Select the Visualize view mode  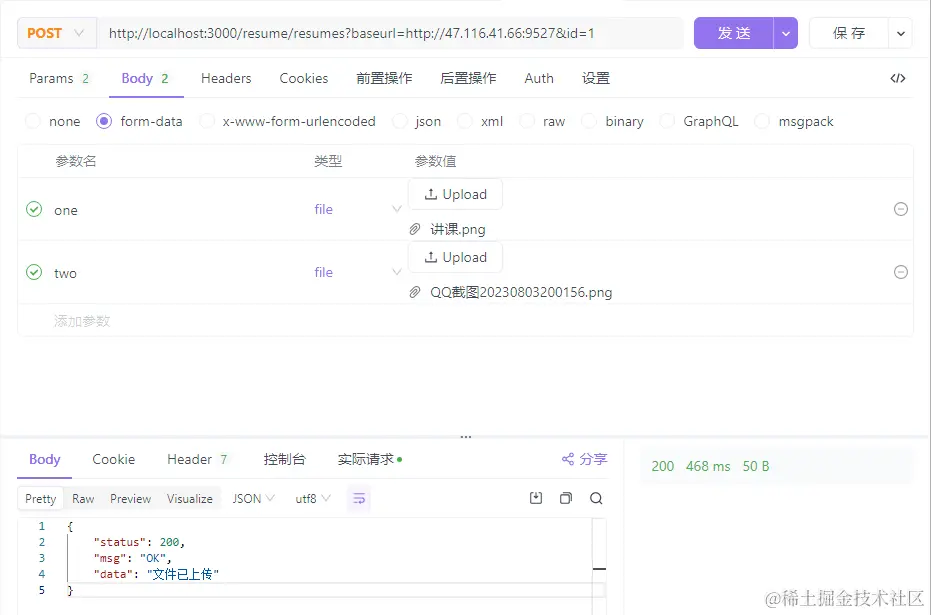coord(189,499)
